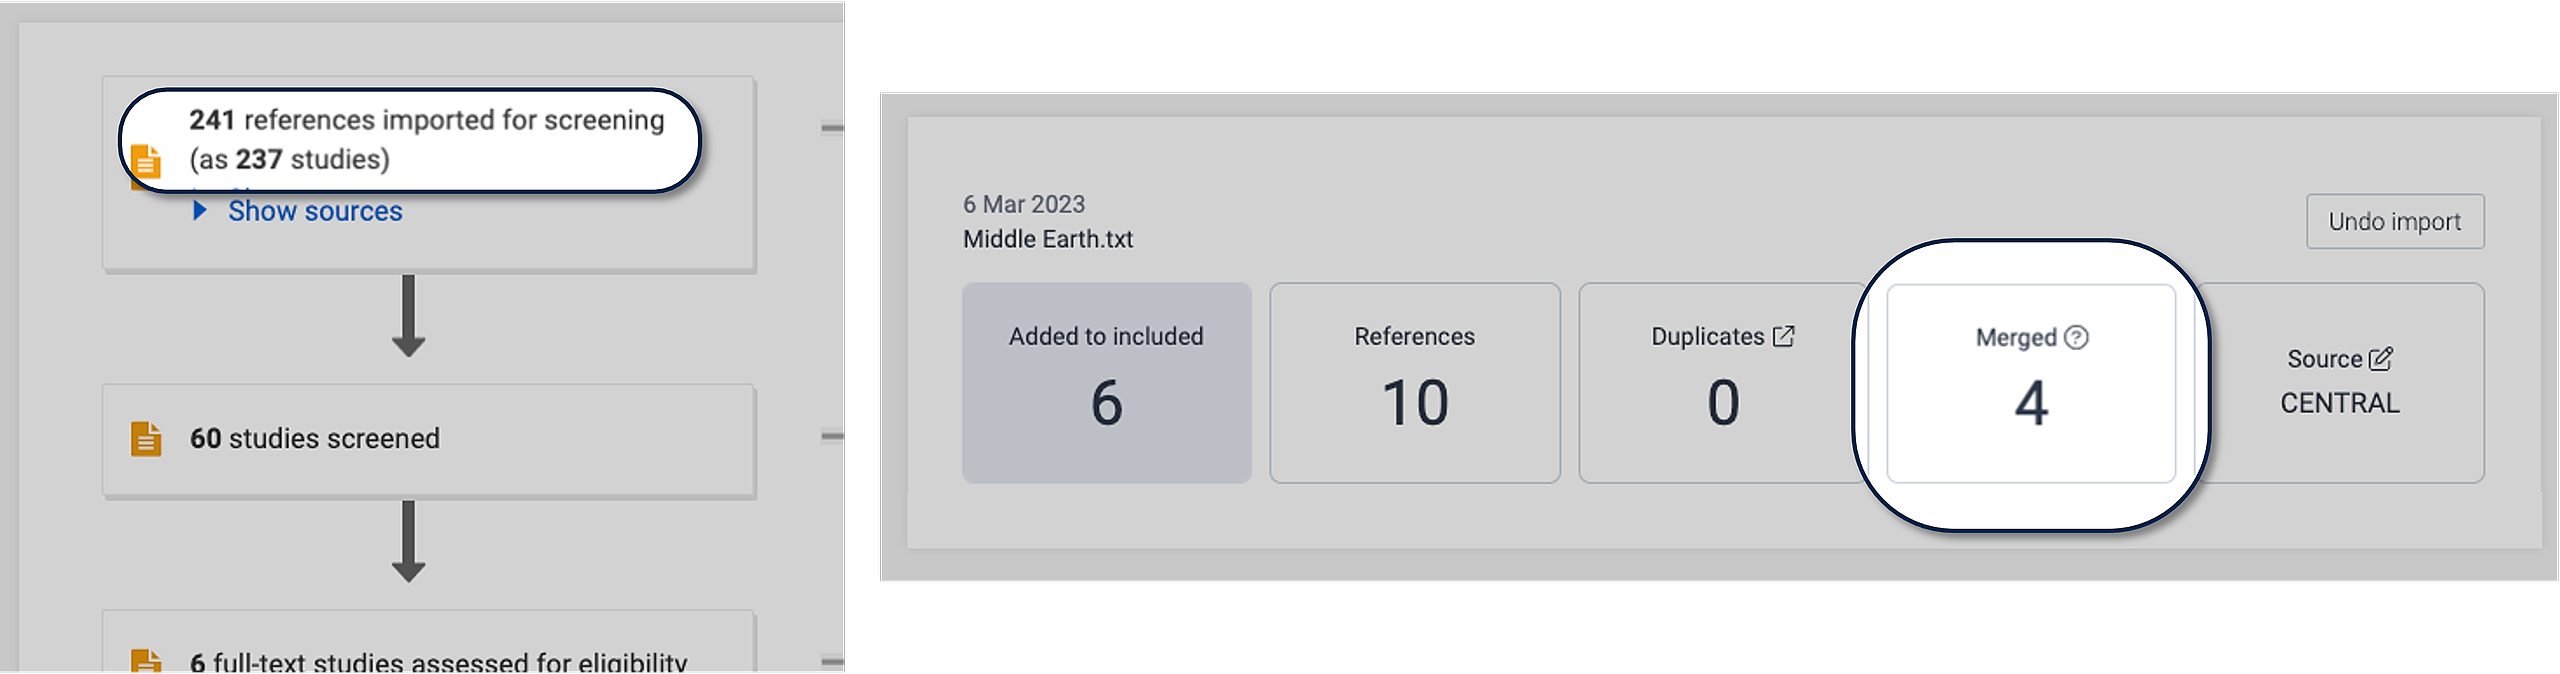Click the full-text studies assessed for eligibility row
The height and width of the screenshot is (674, 2560).
[438, 661]
